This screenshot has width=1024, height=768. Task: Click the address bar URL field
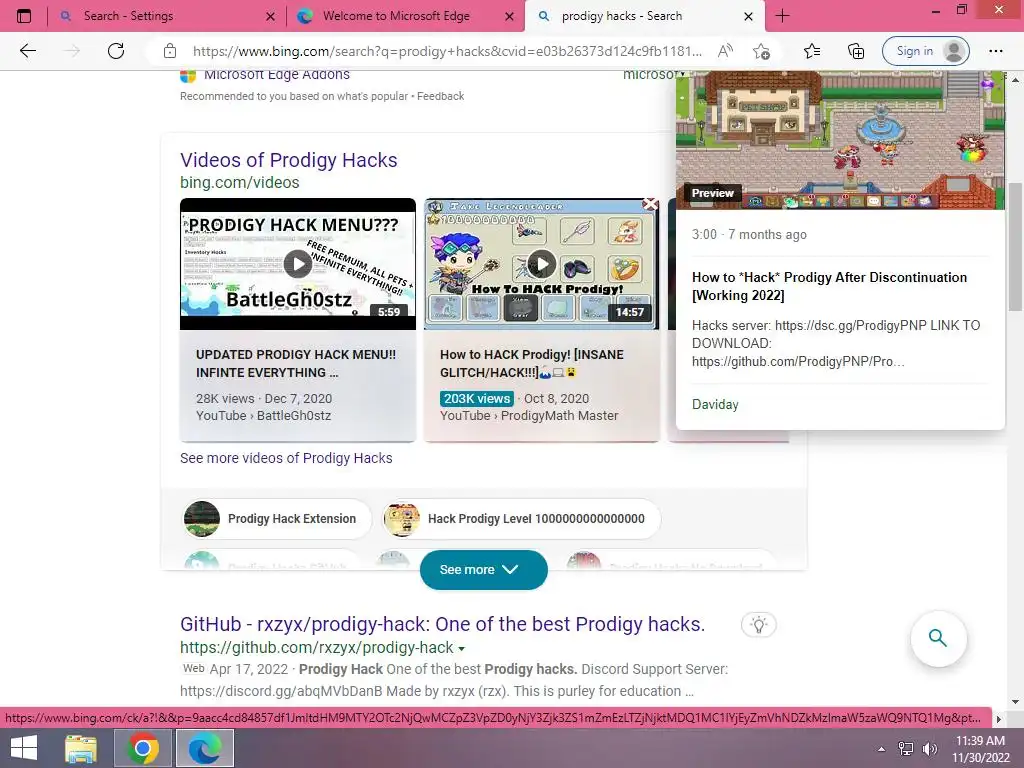tap(447, 51)
